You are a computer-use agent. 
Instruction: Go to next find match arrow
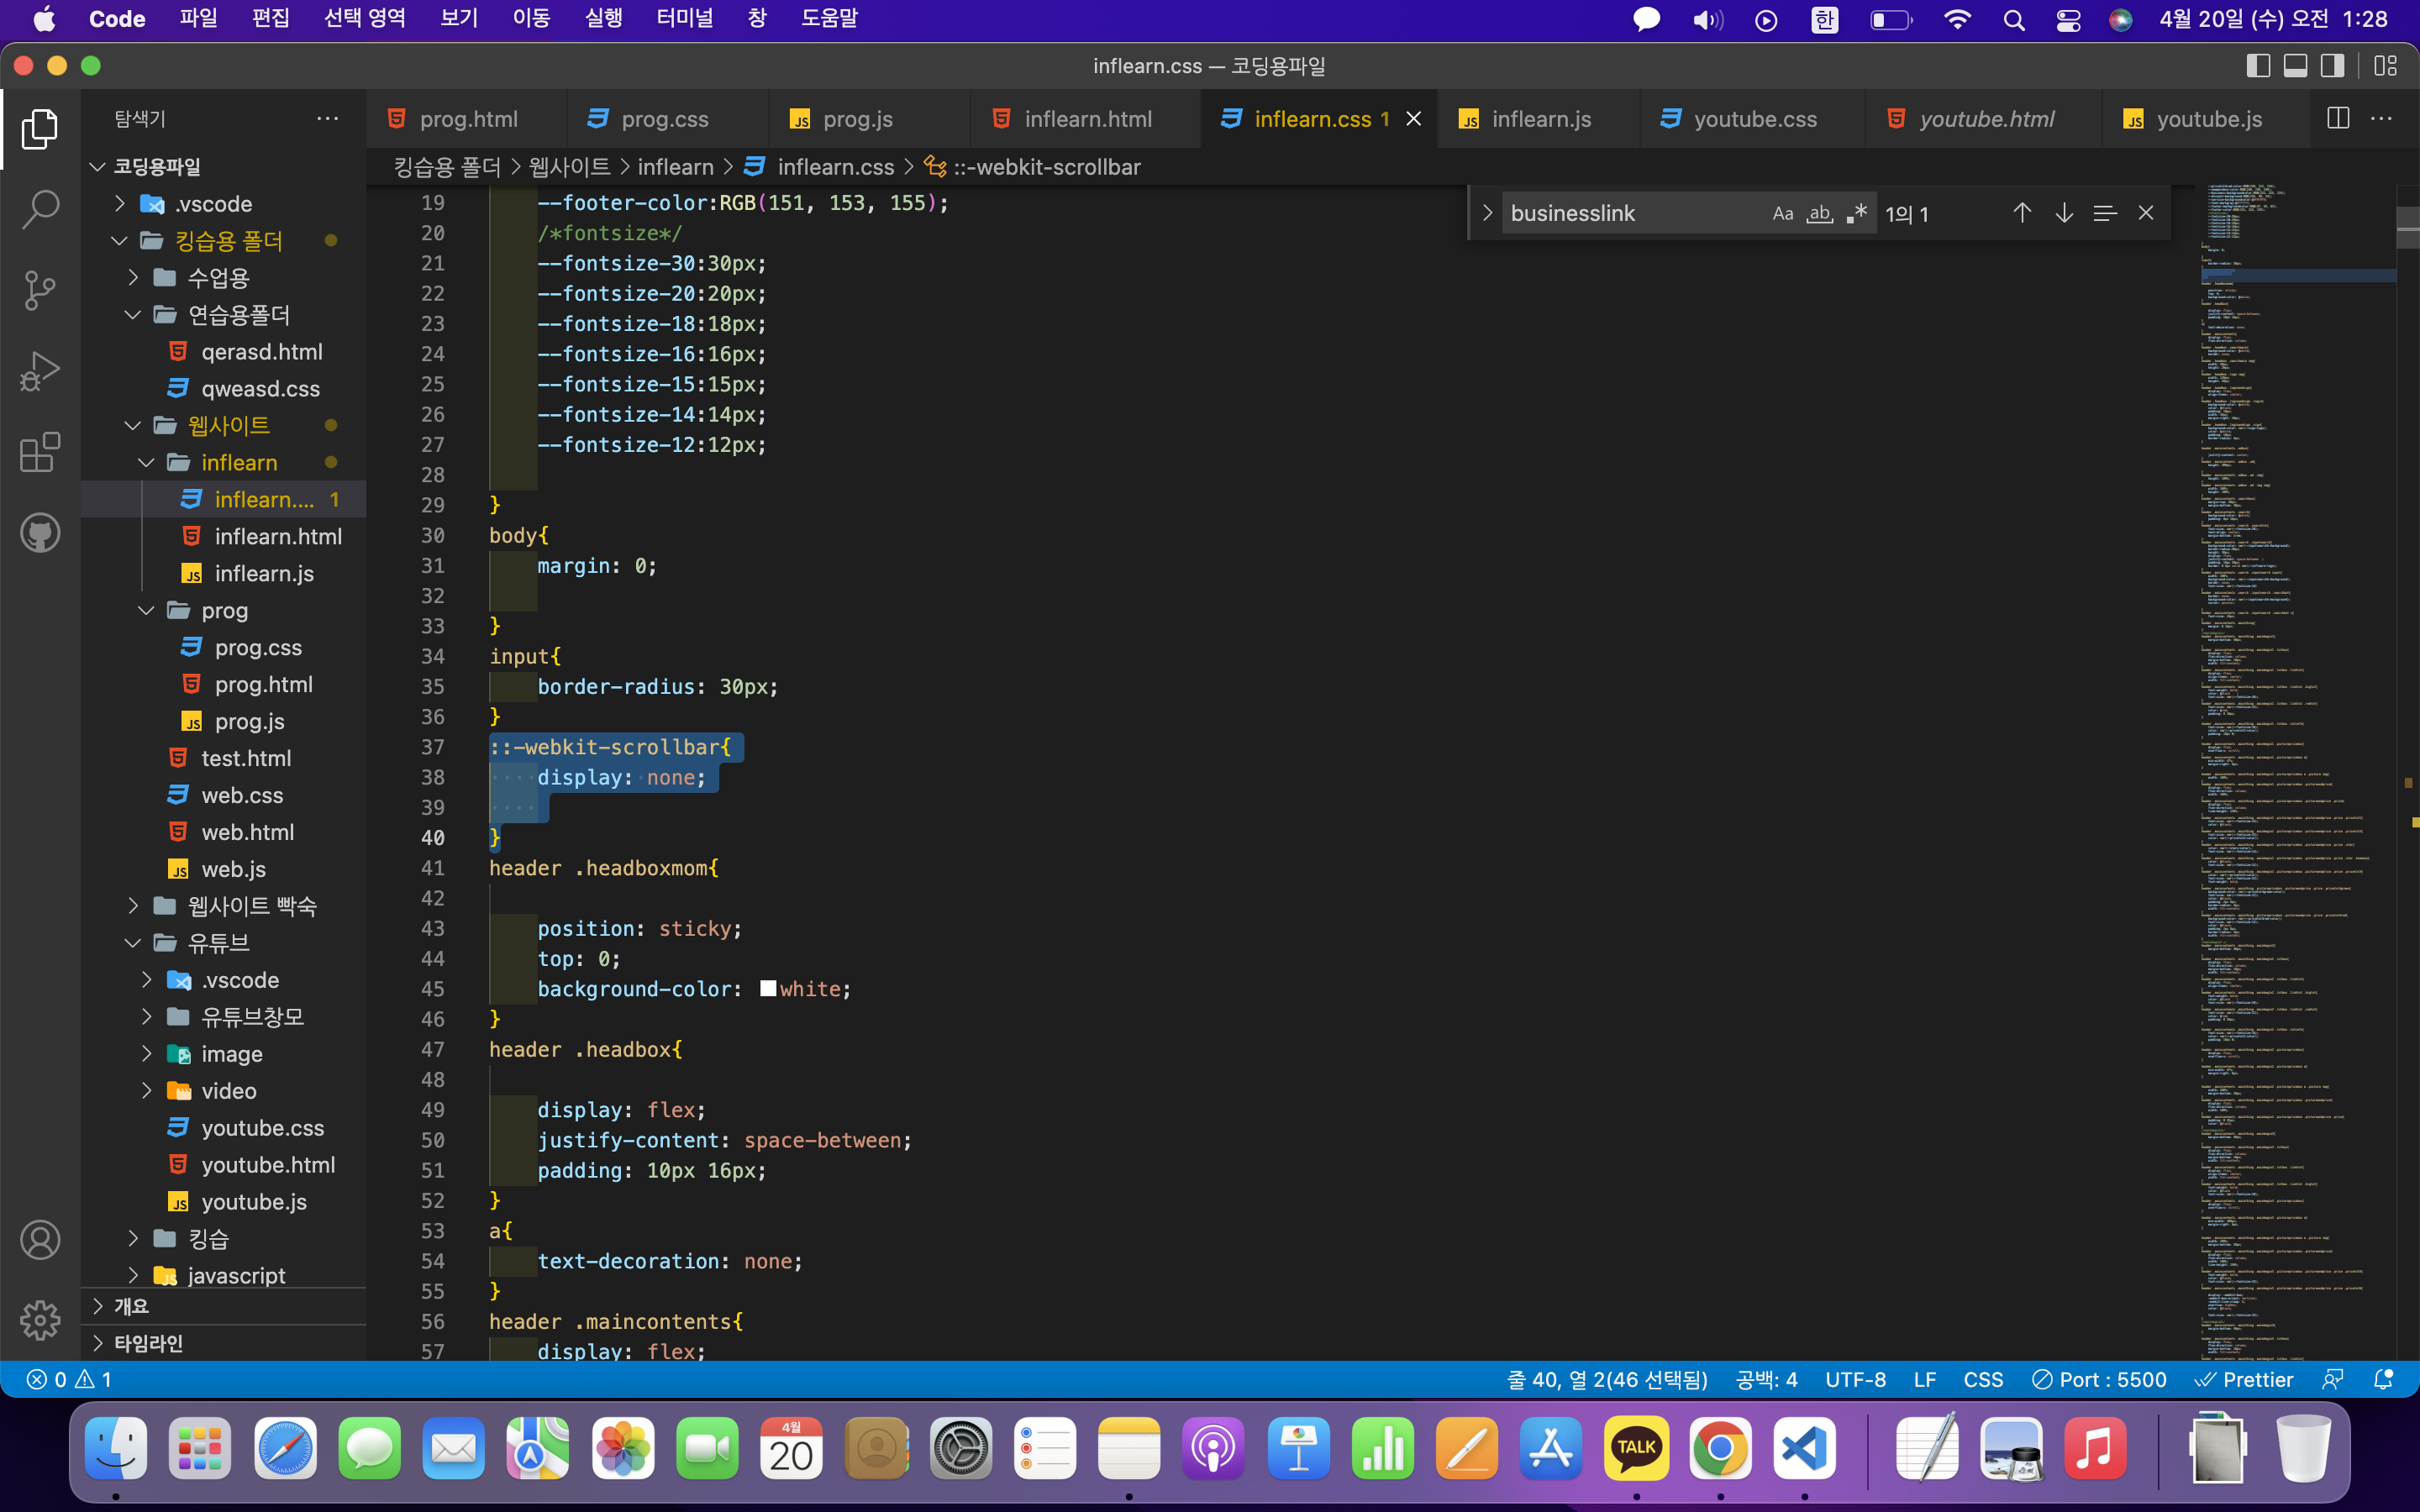point(2064,213)
